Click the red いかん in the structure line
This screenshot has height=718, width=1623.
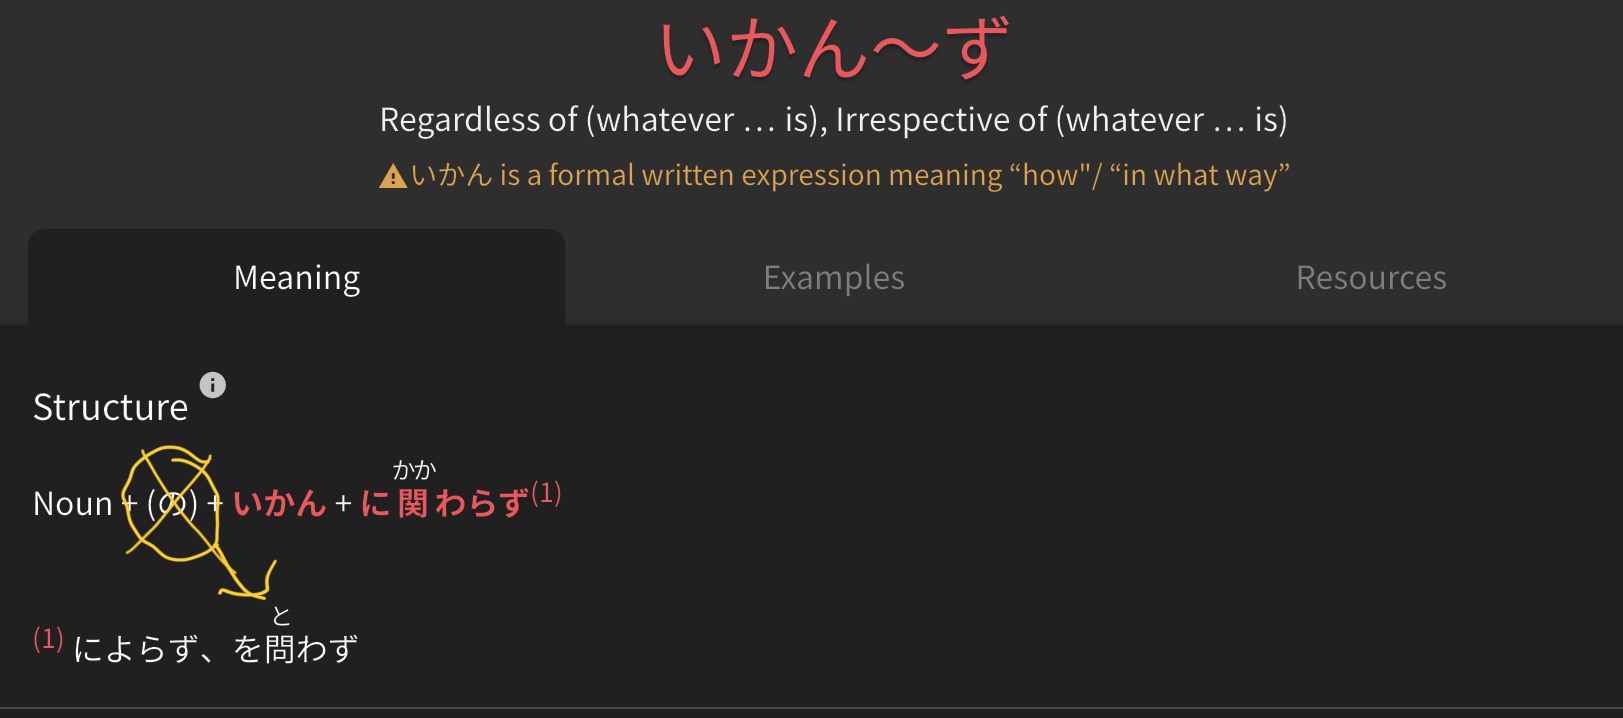pos(280,503)
